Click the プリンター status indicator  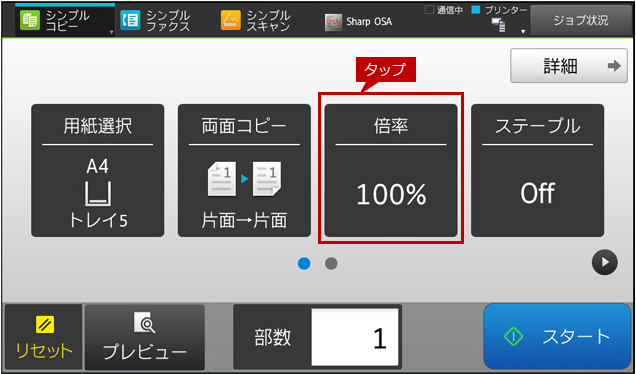500,10
